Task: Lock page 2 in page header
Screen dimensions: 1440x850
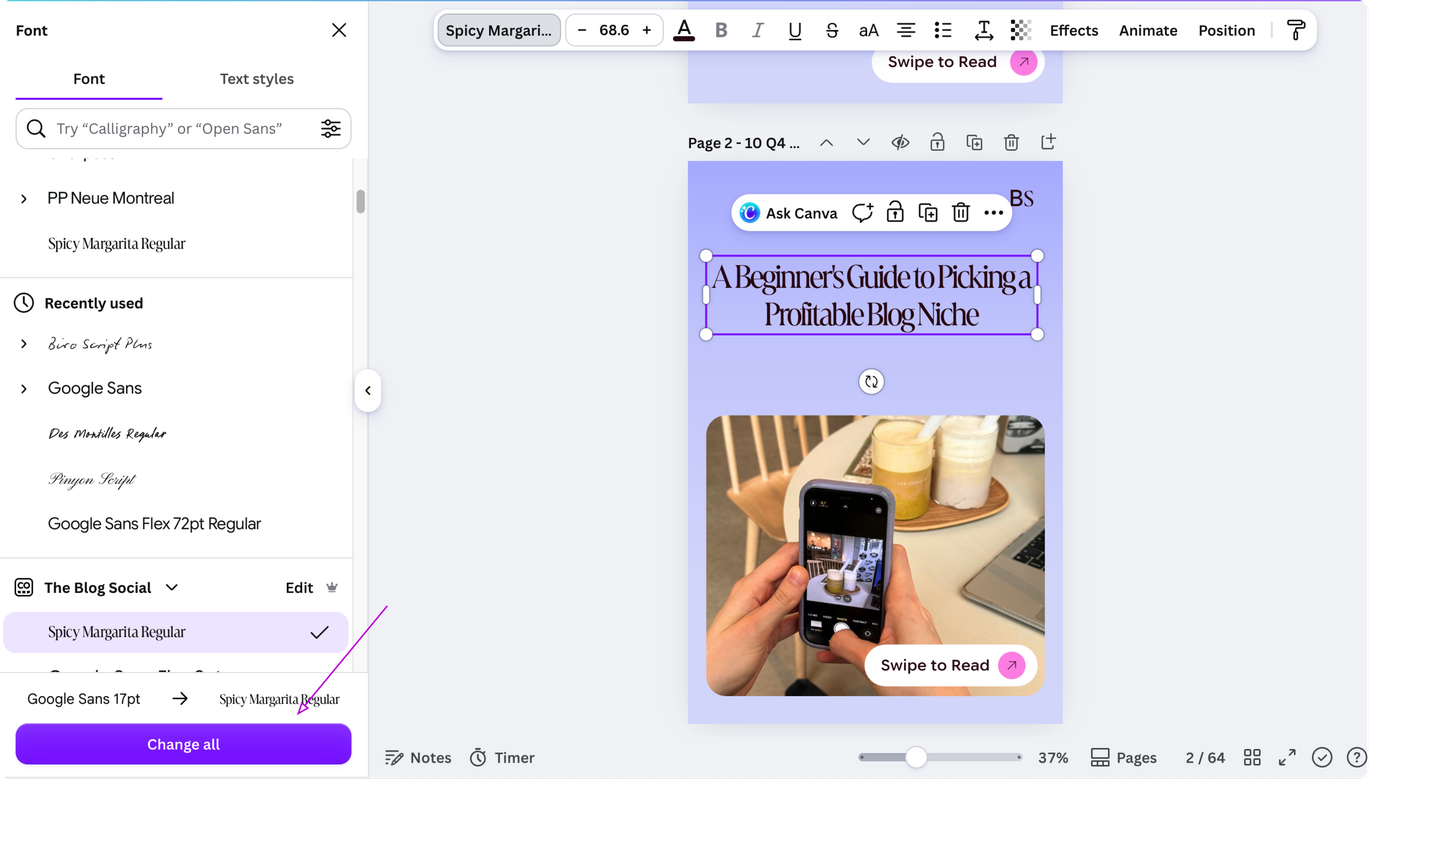Action: [937, 142]
